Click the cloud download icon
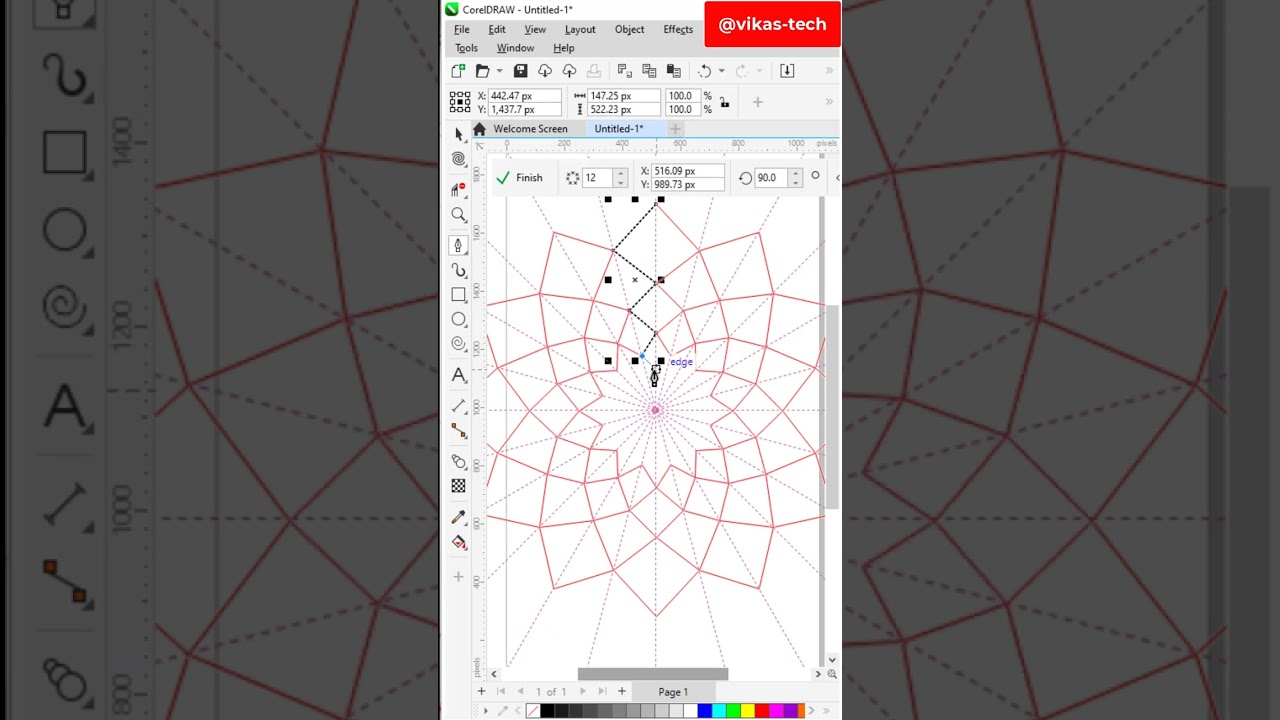 click(545, 71)
